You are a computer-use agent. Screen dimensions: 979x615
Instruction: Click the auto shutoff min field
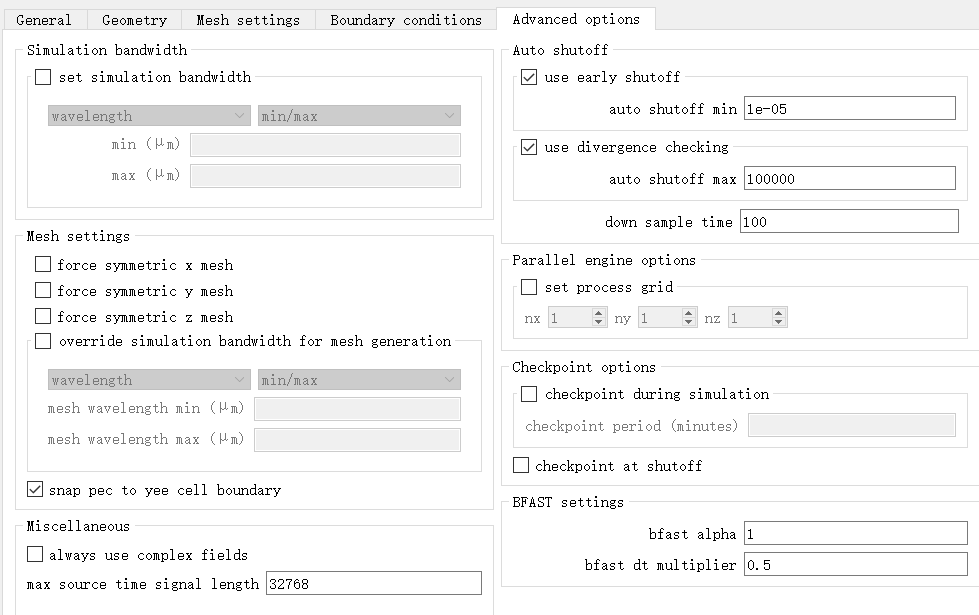849,109
